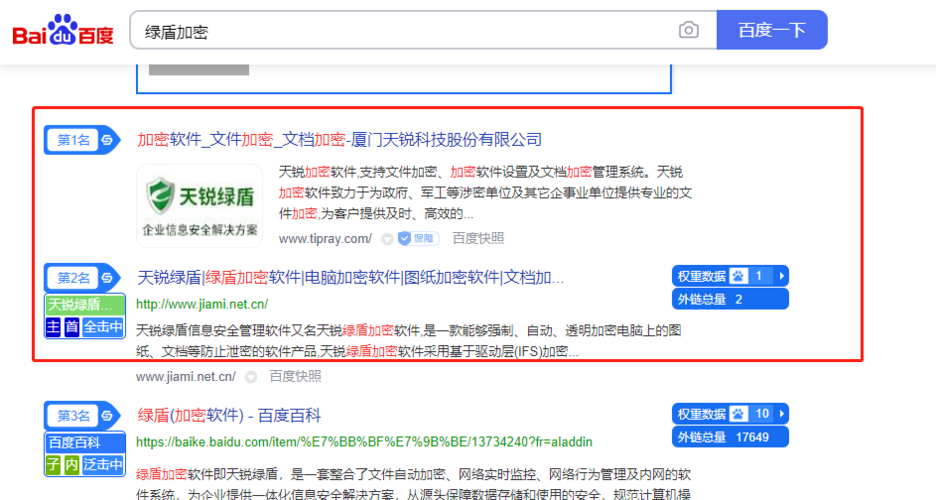936x500 pixels.
Task: Expand dropdown arrow next to www.jiami.net.cn
Action: (x=251, y=377)
